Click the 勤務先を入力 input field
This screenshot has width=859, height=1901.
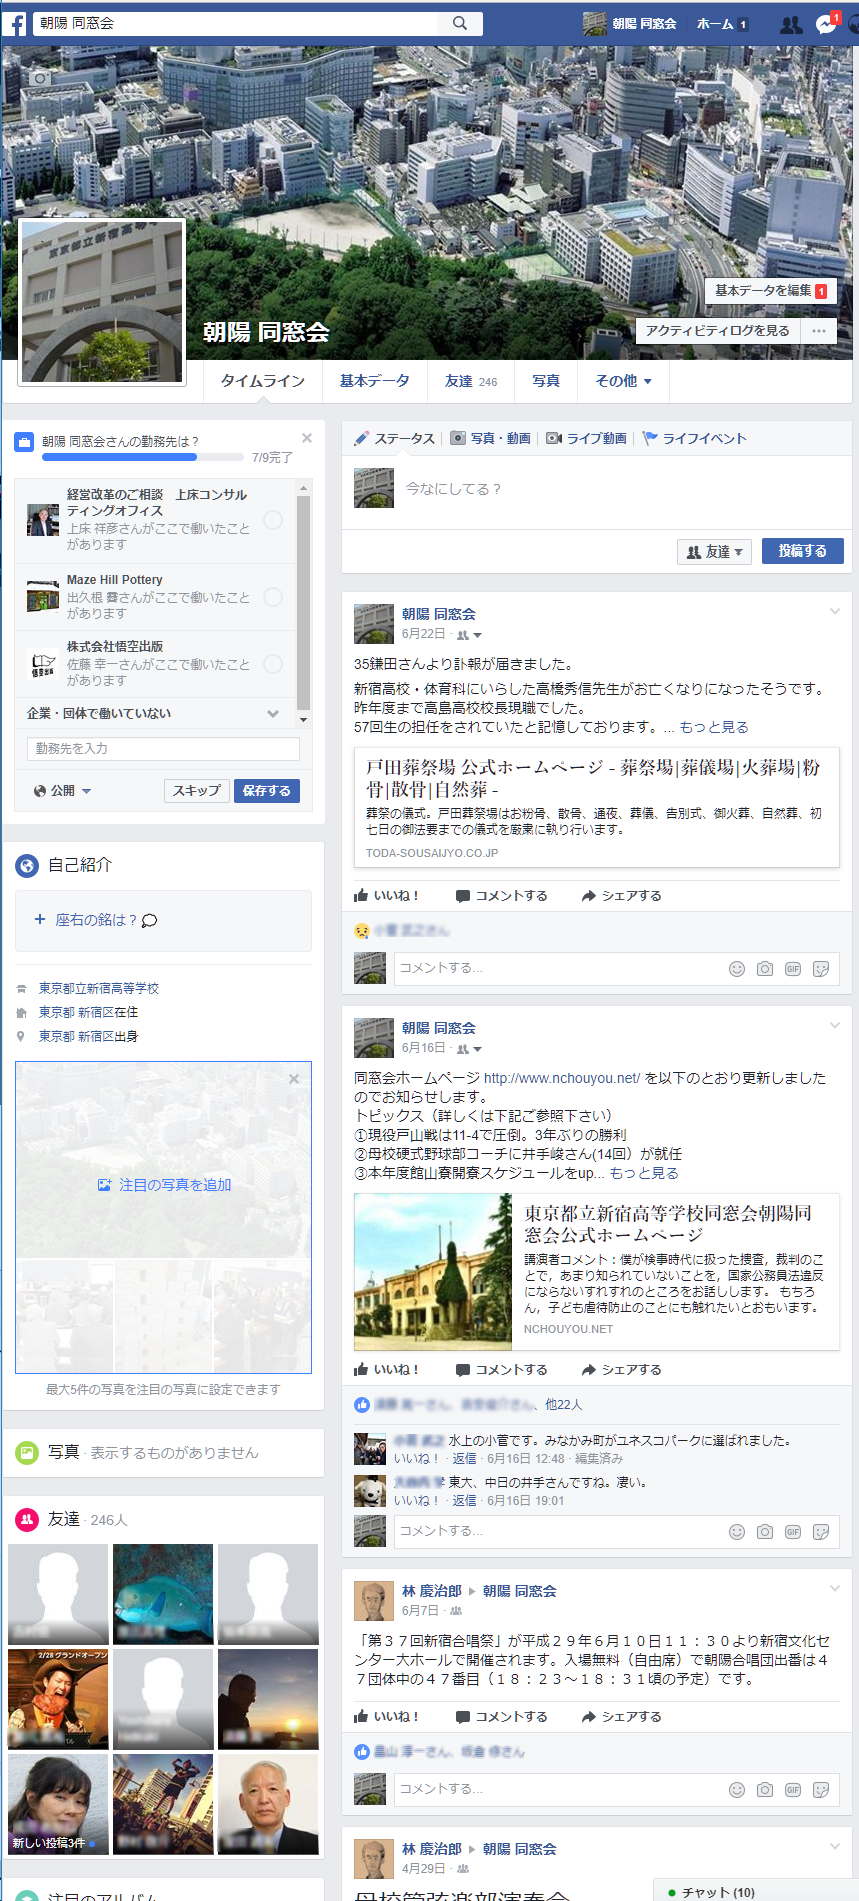[x=163, y=749]
